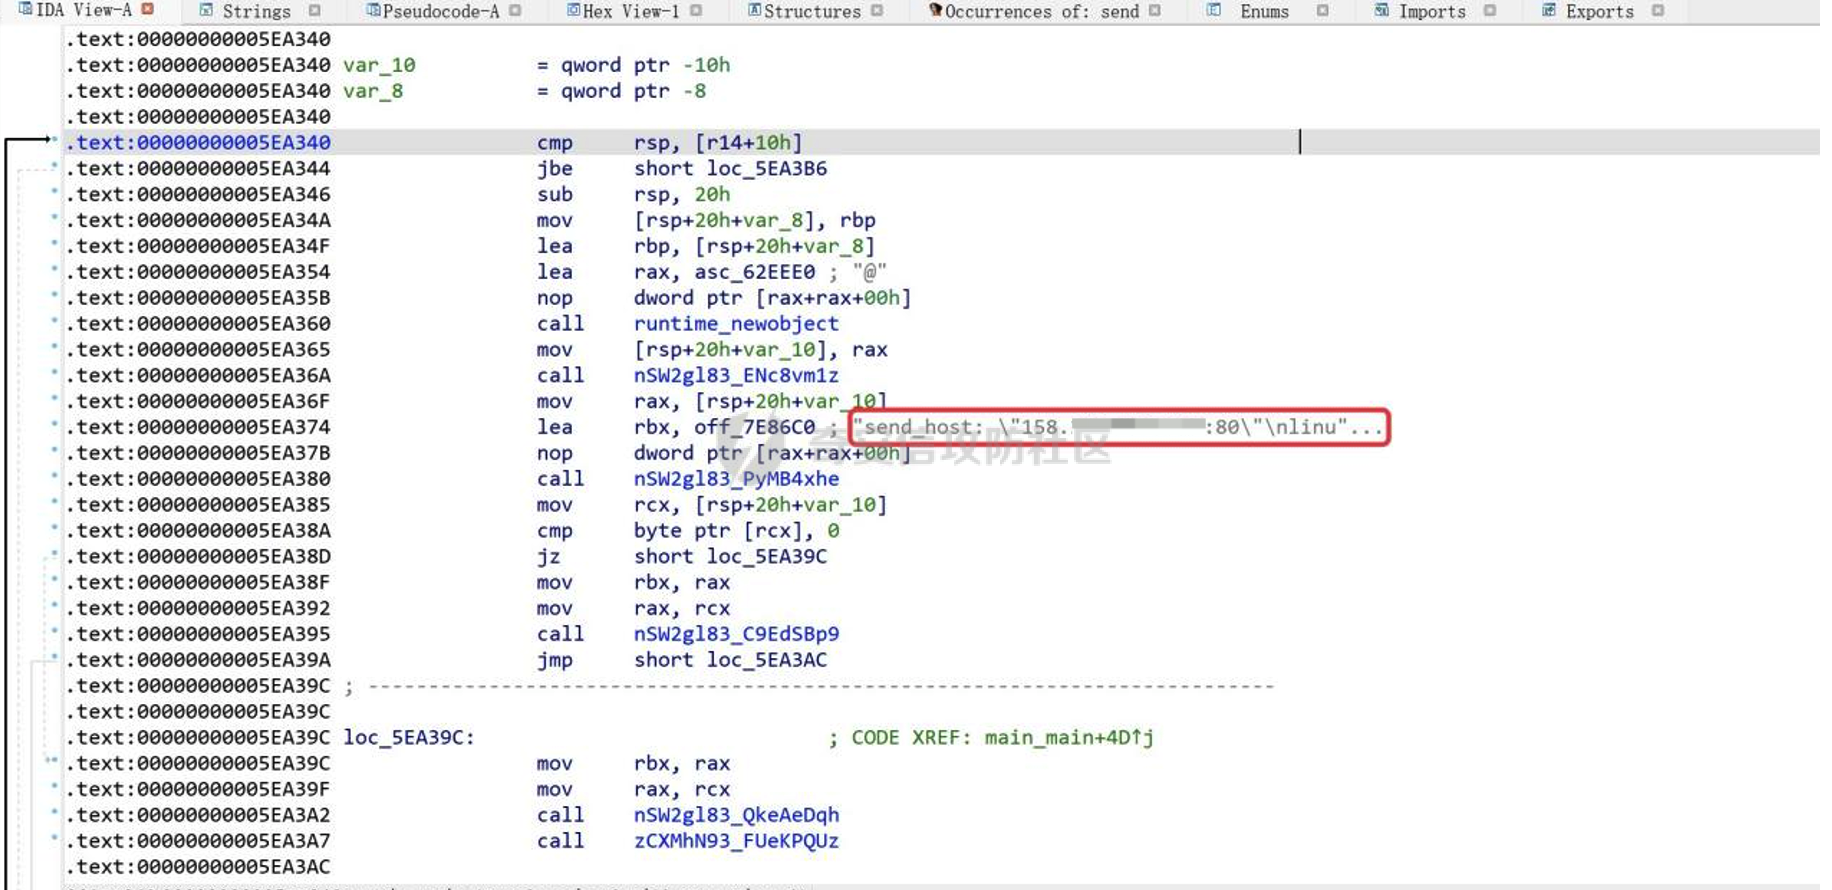Switch to the Structures tab
This screenshot has width=1832, height=890.
tap(811, 12)
